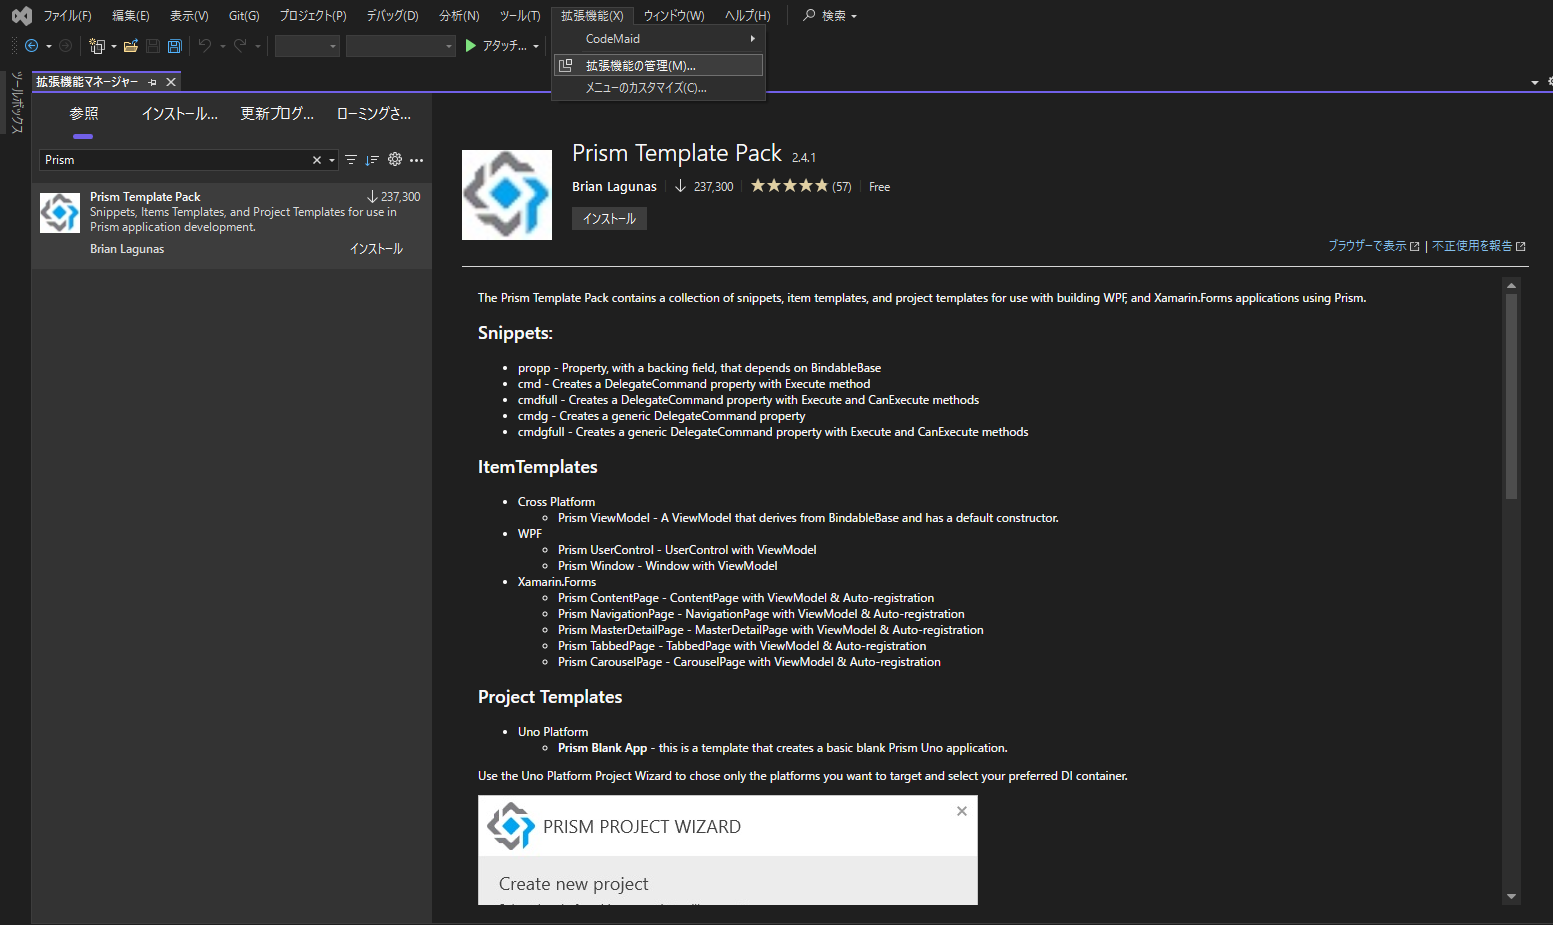Image resolution: width=1553 pixels, height=925 pixels.
Task: Click the Save toolbar icon
Action: (x=153, y=46)
